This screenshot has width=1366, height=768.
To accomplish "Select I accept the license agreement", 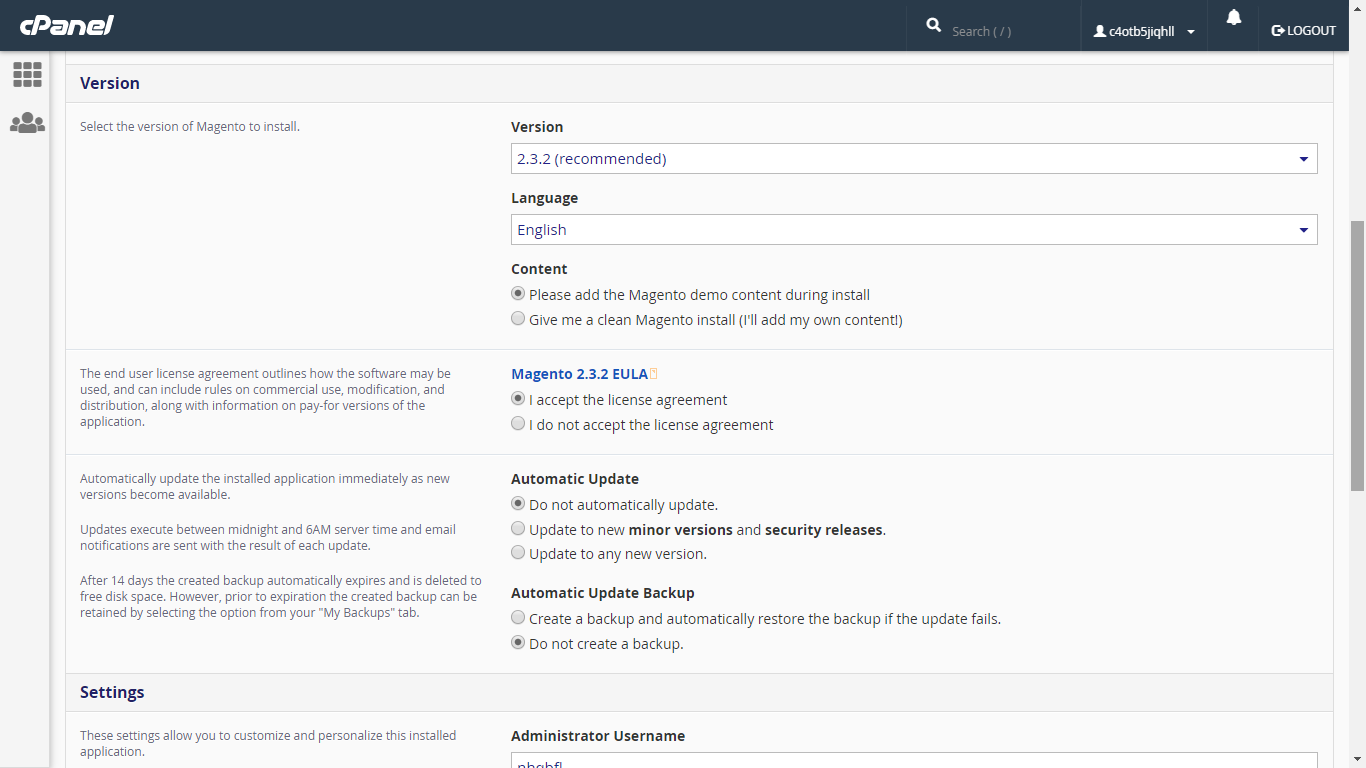I will pyautogui.click(x=518, y=398).
